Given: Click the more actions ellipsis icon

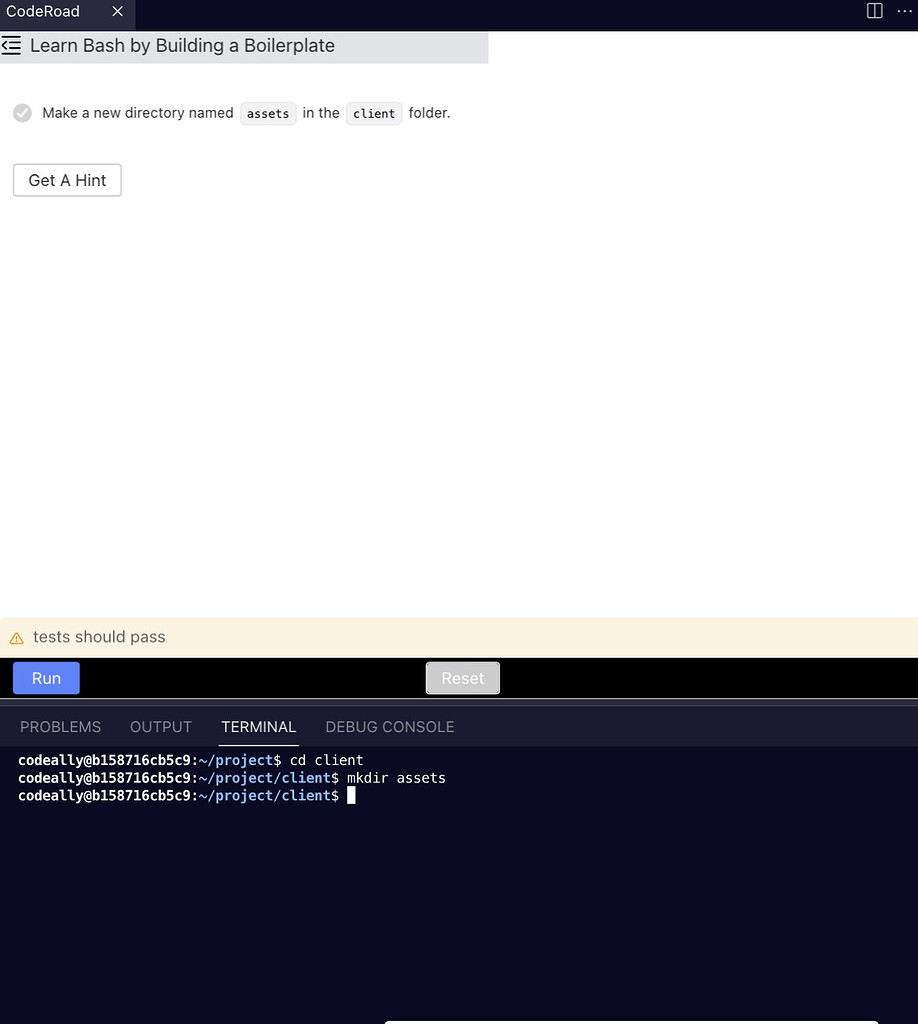Looking at the screenshot, I should (x=904, y=11).
